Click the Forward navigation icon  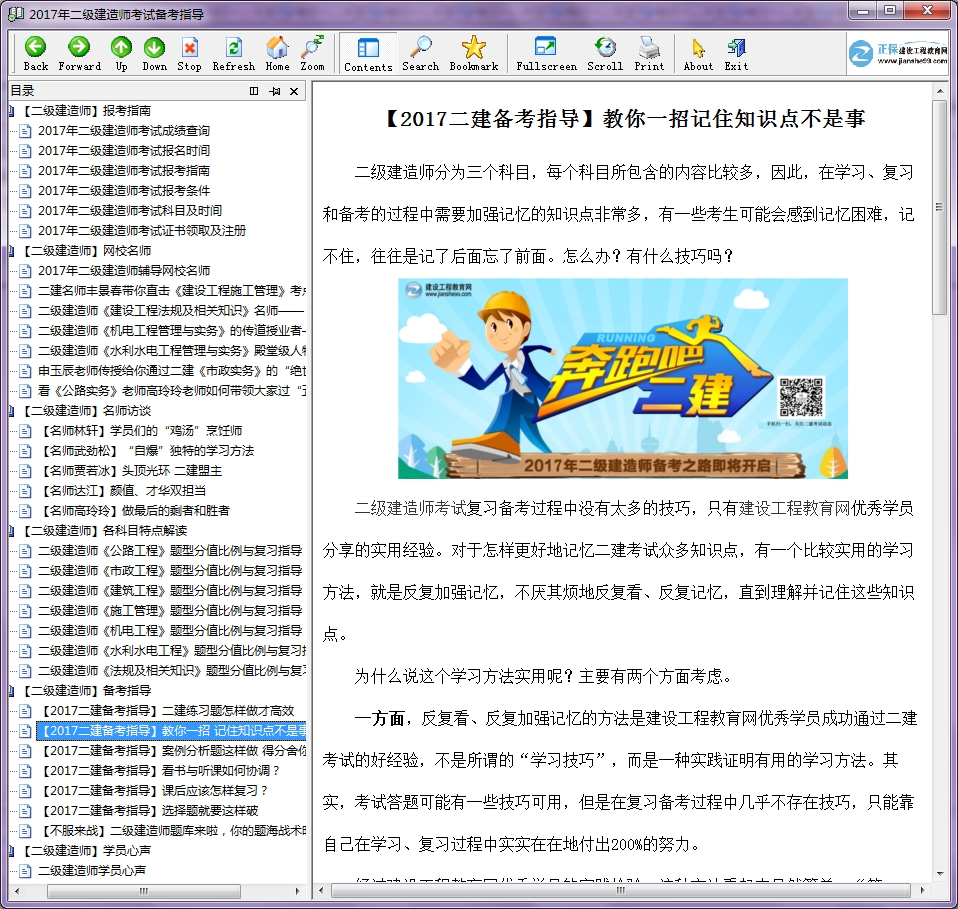tap(80, 47)
